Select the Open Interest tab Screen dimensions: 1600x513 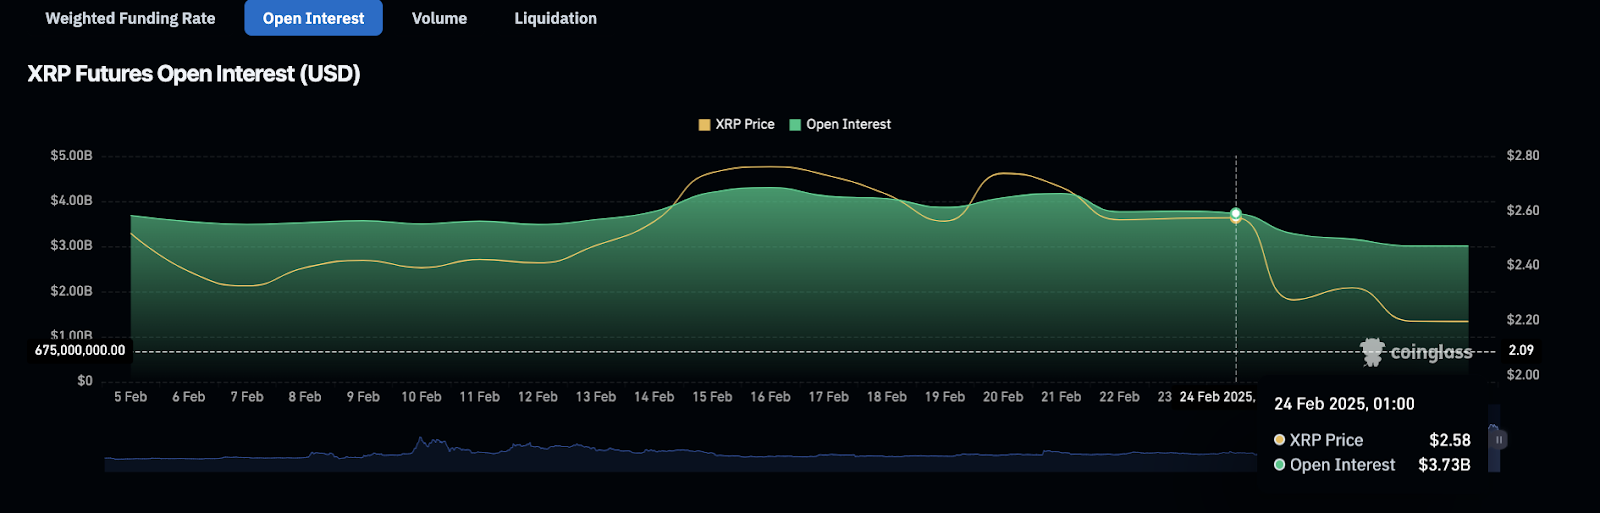[x=313, y=18]
